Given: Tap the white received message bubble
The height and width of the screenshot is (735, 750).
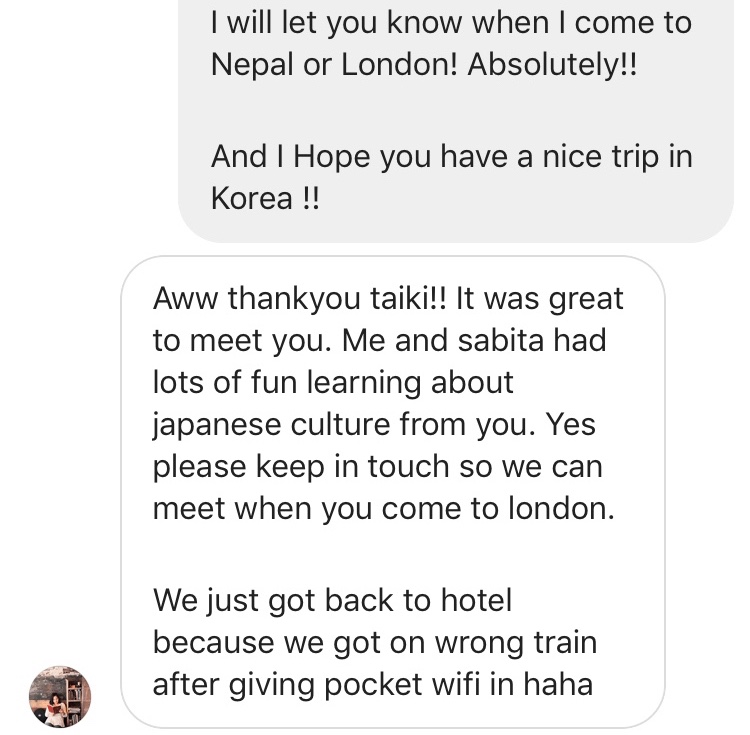Looking at the screenshot, I should pyautogui.click(x=393, y=492).
